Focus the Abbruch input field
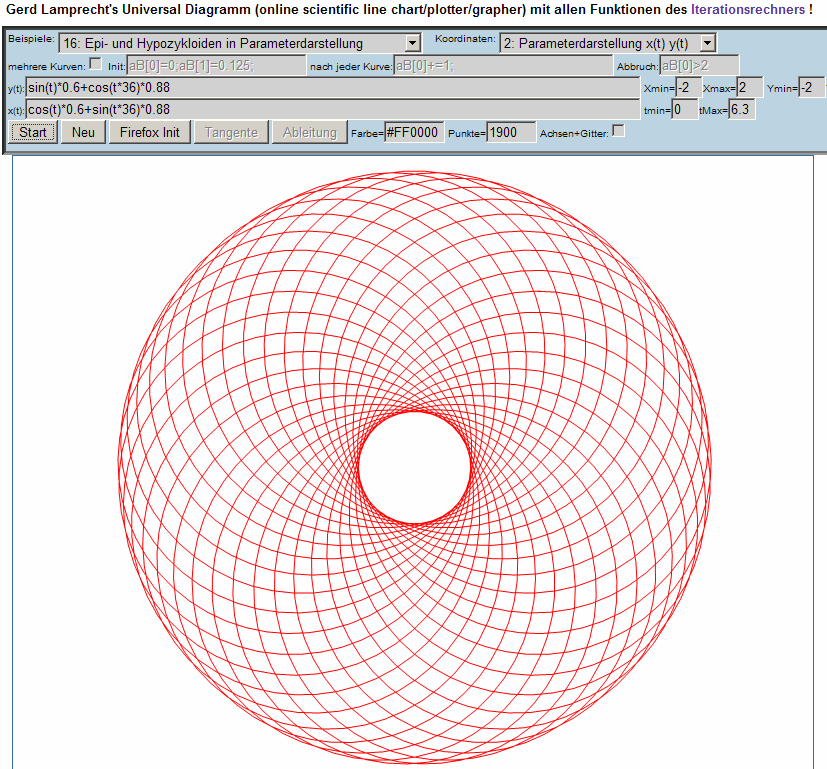The width and height of the screenshot is (827, 769). tap(699, 65)
